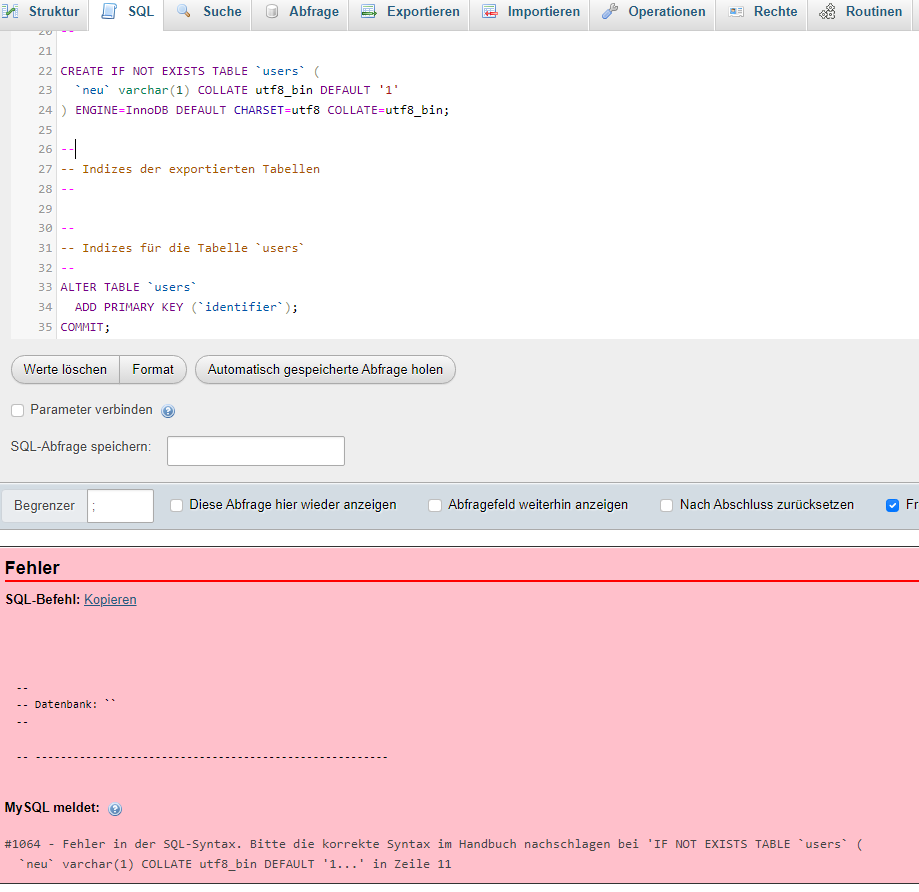
Task: Open help icon beside MySQL meldet
Action: [115, 809]
